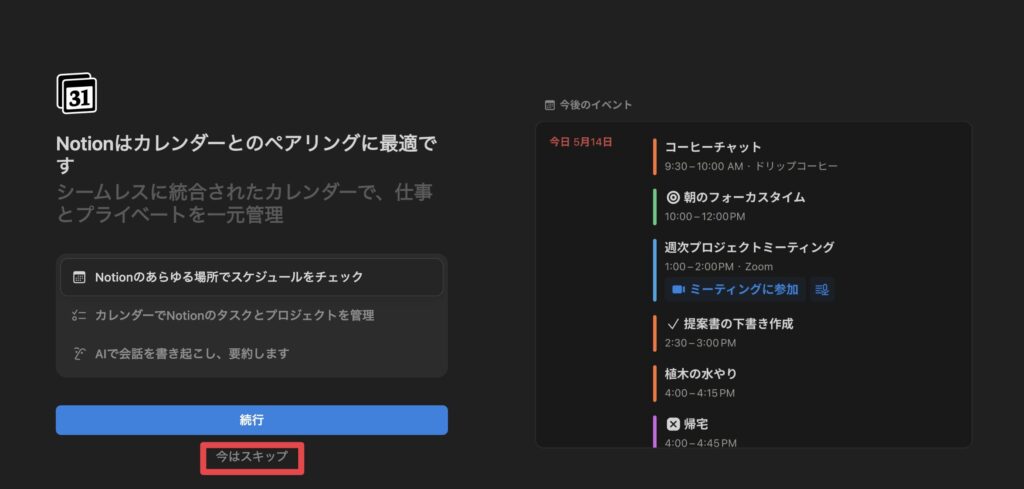Click the 4:00–4:15PM time text
The height and width of the screenshot is (489, 1024).
pyautogui.click(x=699, y=393)
